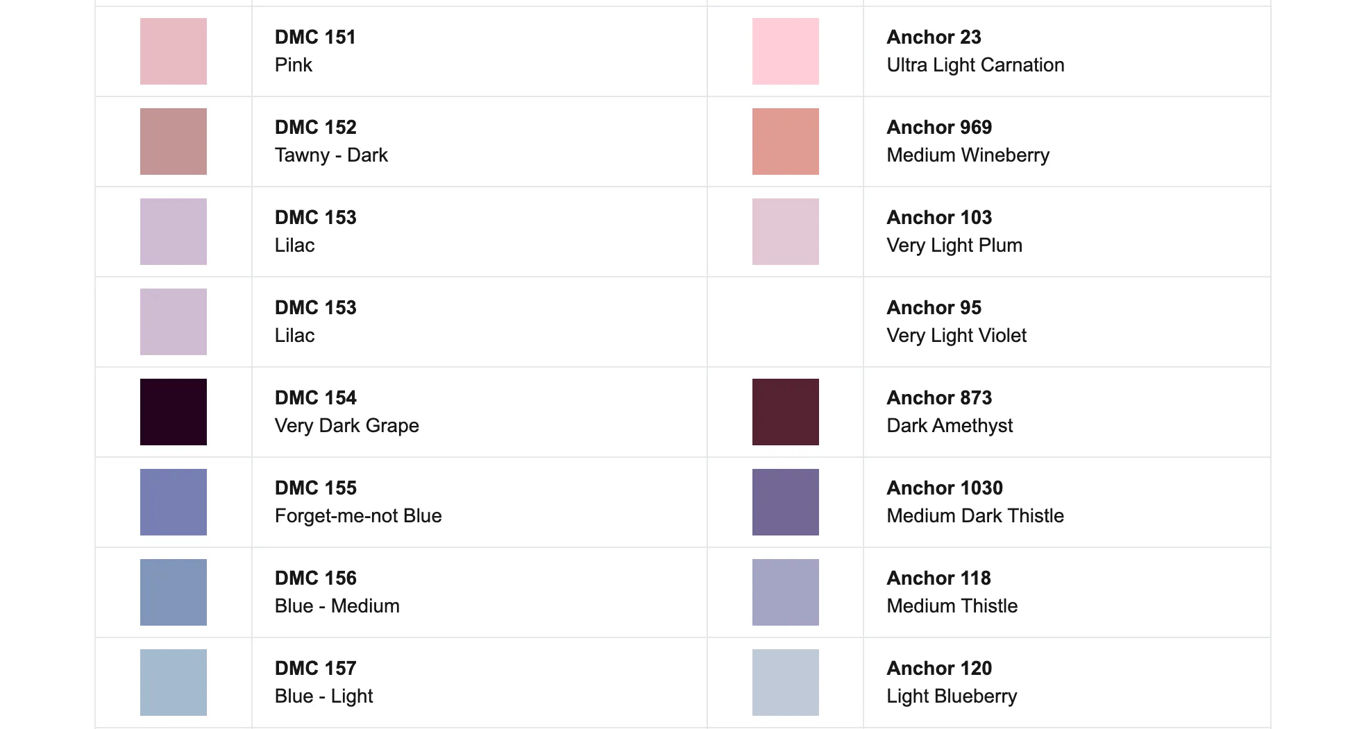Select the Anchor 969 Medium Wineberry swatch
1366x729 pixels.
click(785, 141)
